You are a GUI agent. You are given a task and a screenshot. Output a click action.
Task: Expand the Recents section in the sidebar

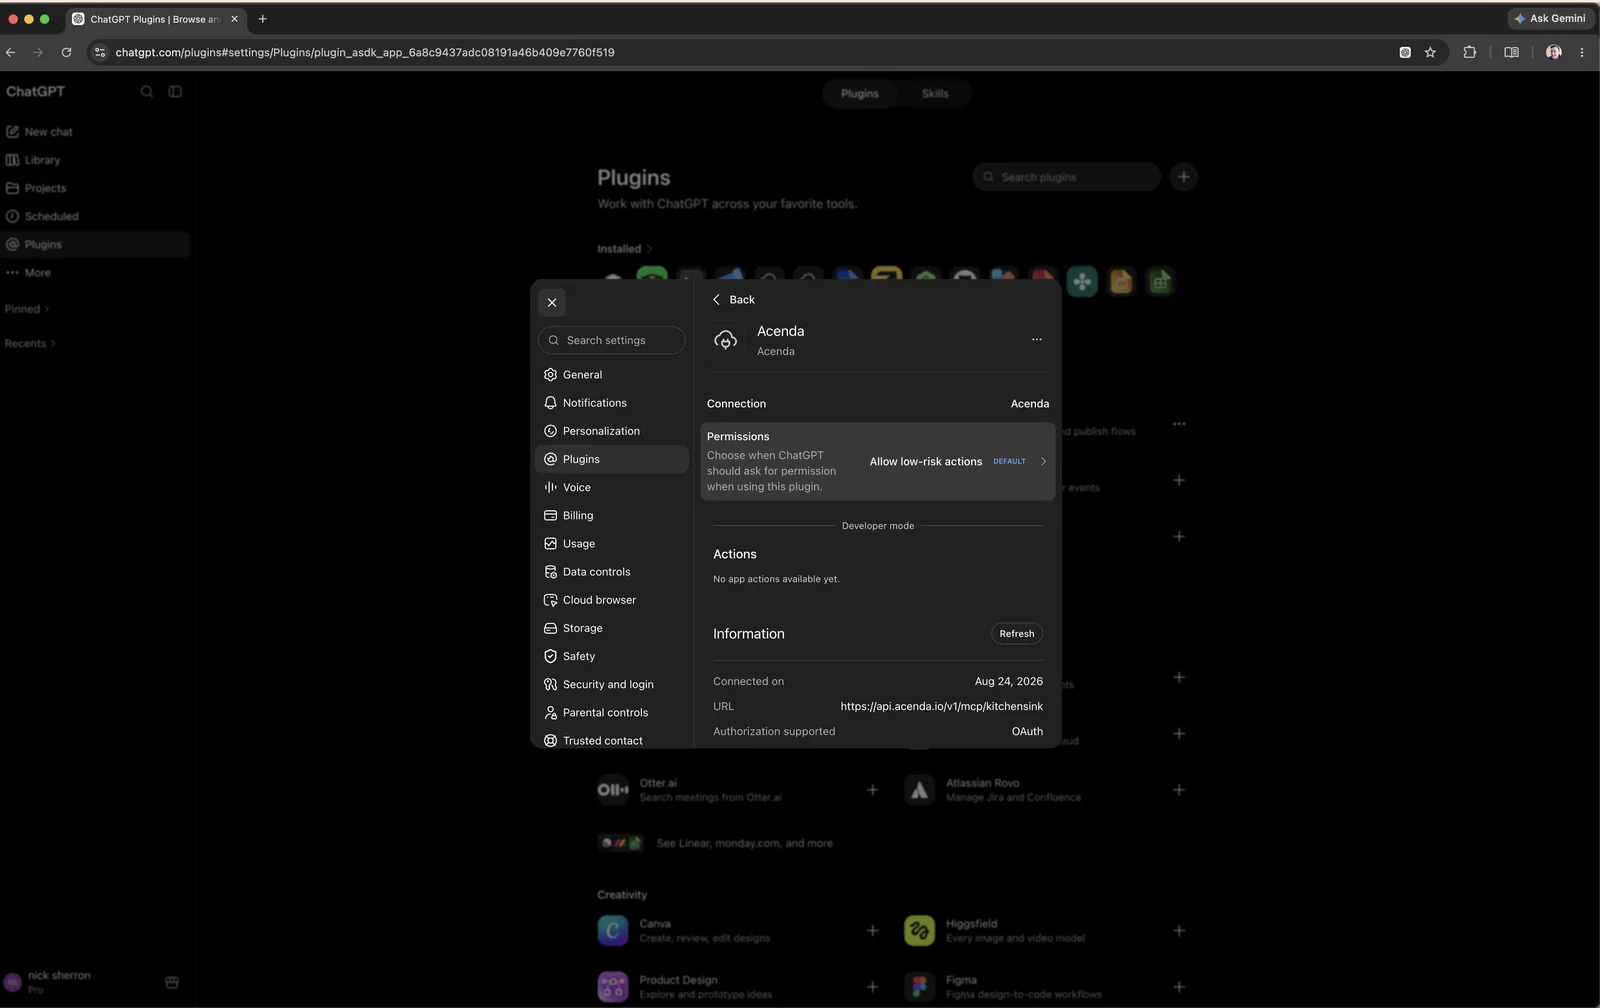click(x=30, y=343)
